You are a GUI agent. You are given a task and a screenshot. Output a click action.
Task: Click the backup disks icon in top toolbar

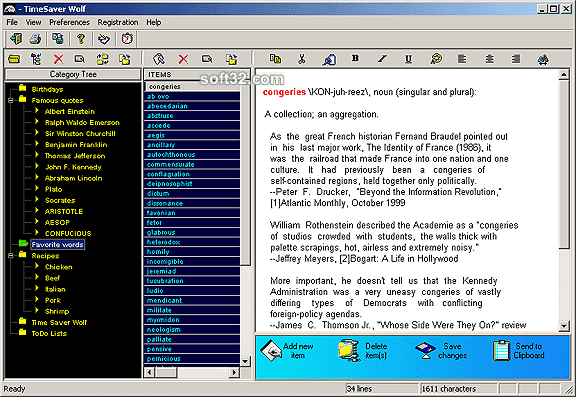click(x=58, y=39)
